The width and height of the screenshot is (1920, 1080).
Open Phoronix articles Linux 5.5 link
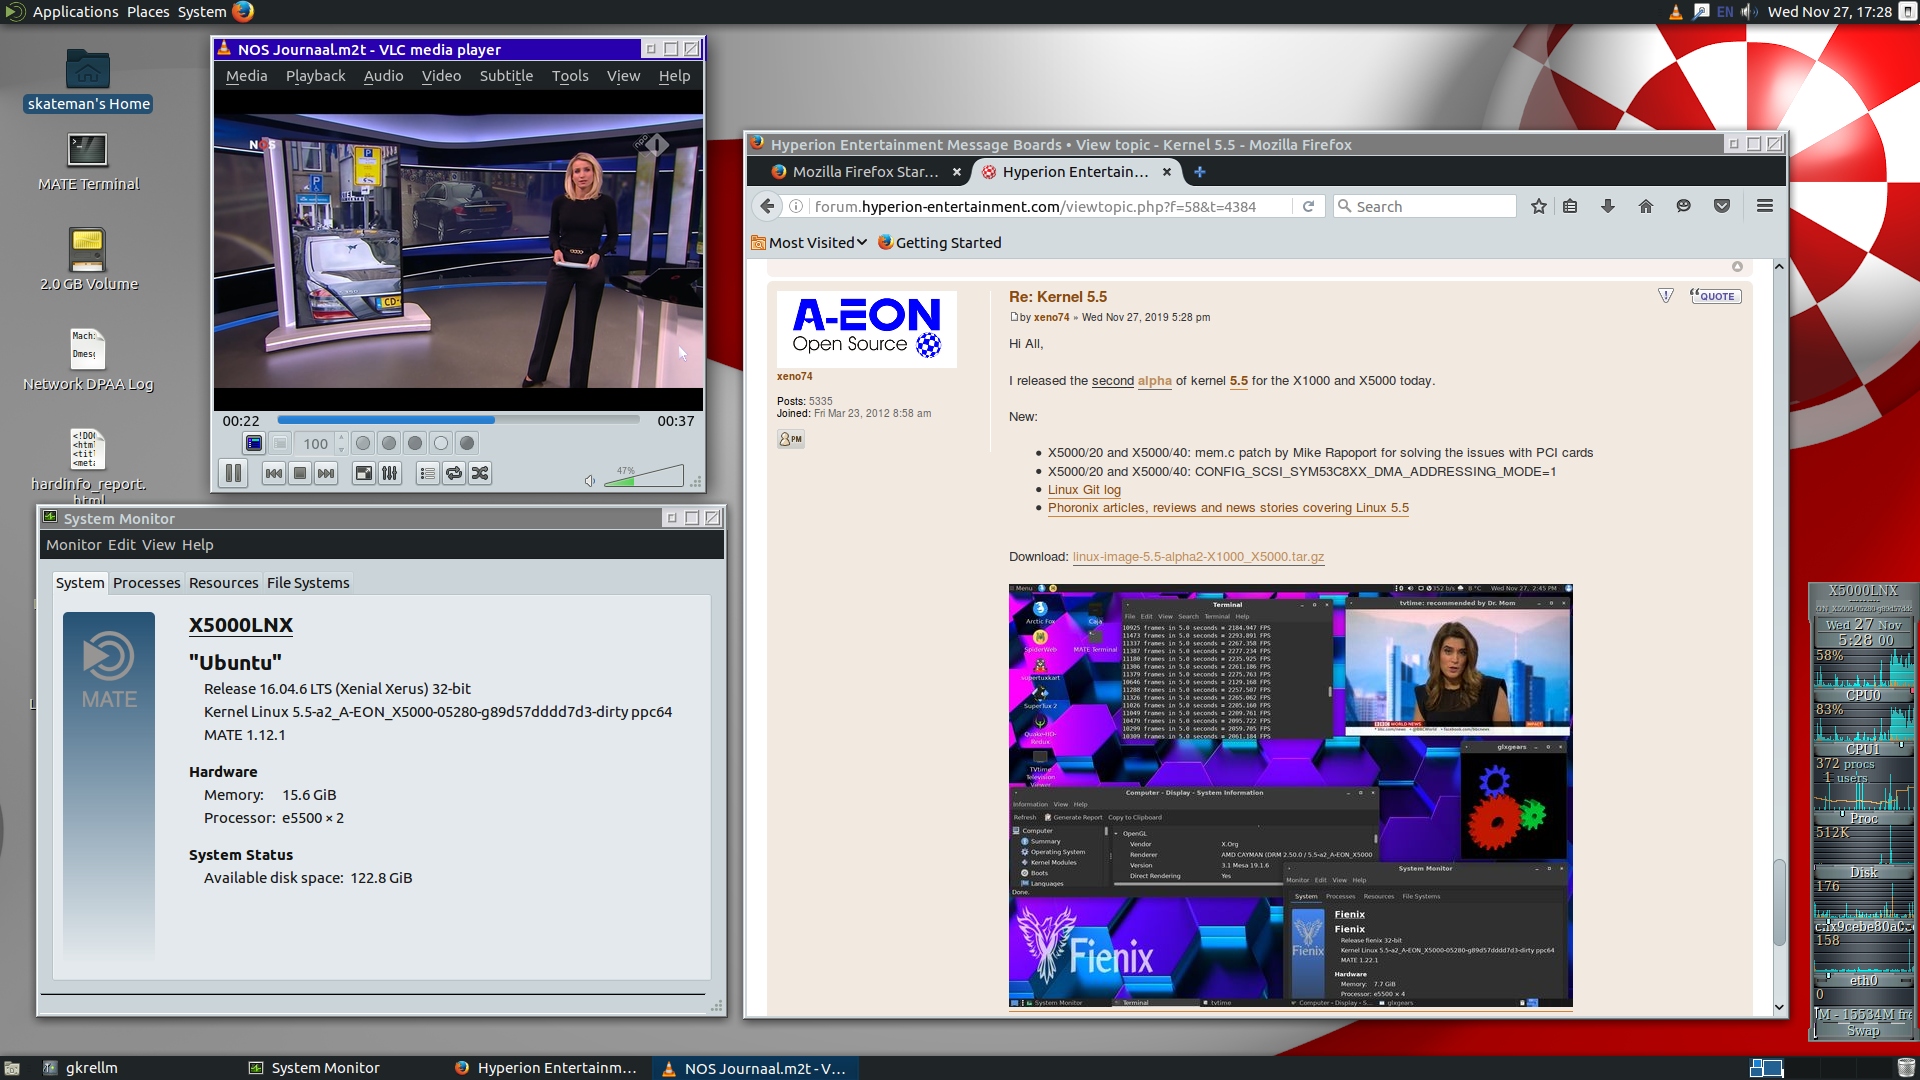[1228, 508]
